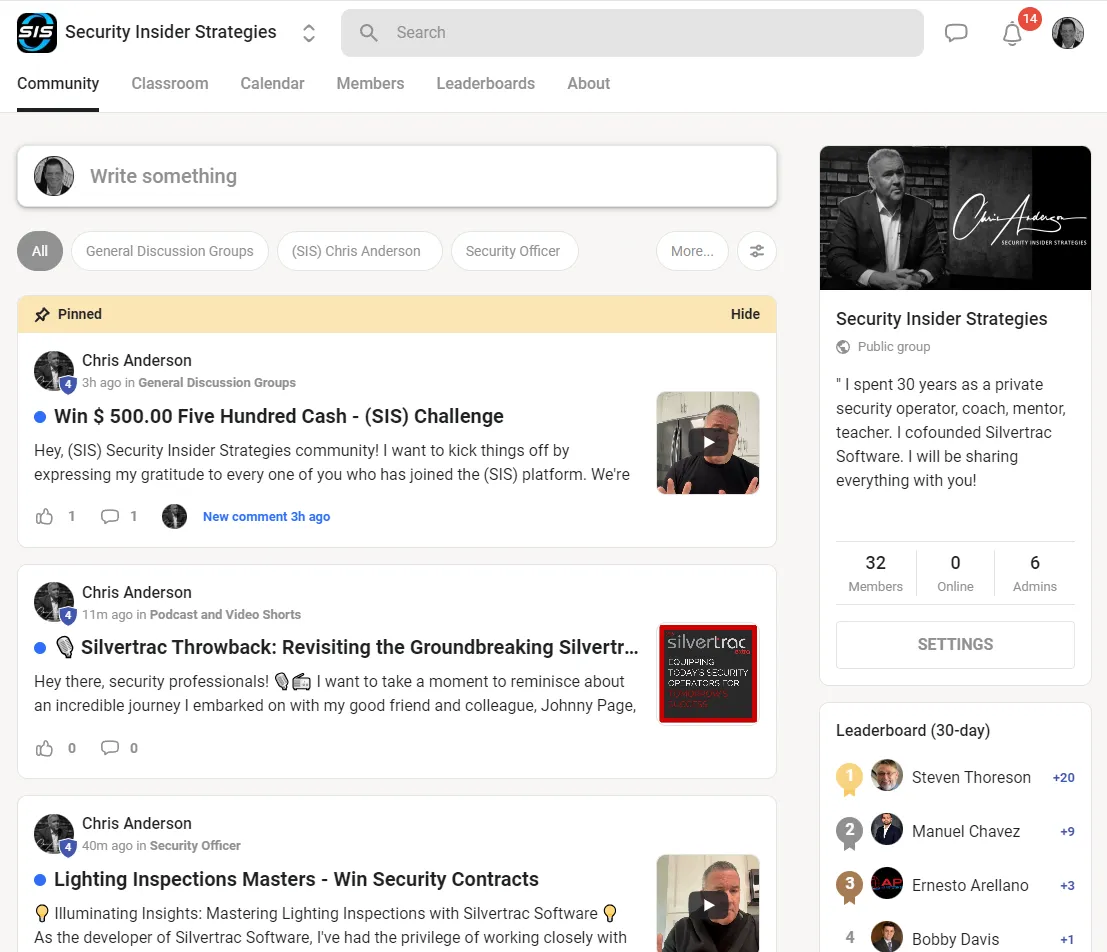This screenshot has width=1107, height=952.
Task: Click the SIS group logo icon
Action: (x=37, y=32)
